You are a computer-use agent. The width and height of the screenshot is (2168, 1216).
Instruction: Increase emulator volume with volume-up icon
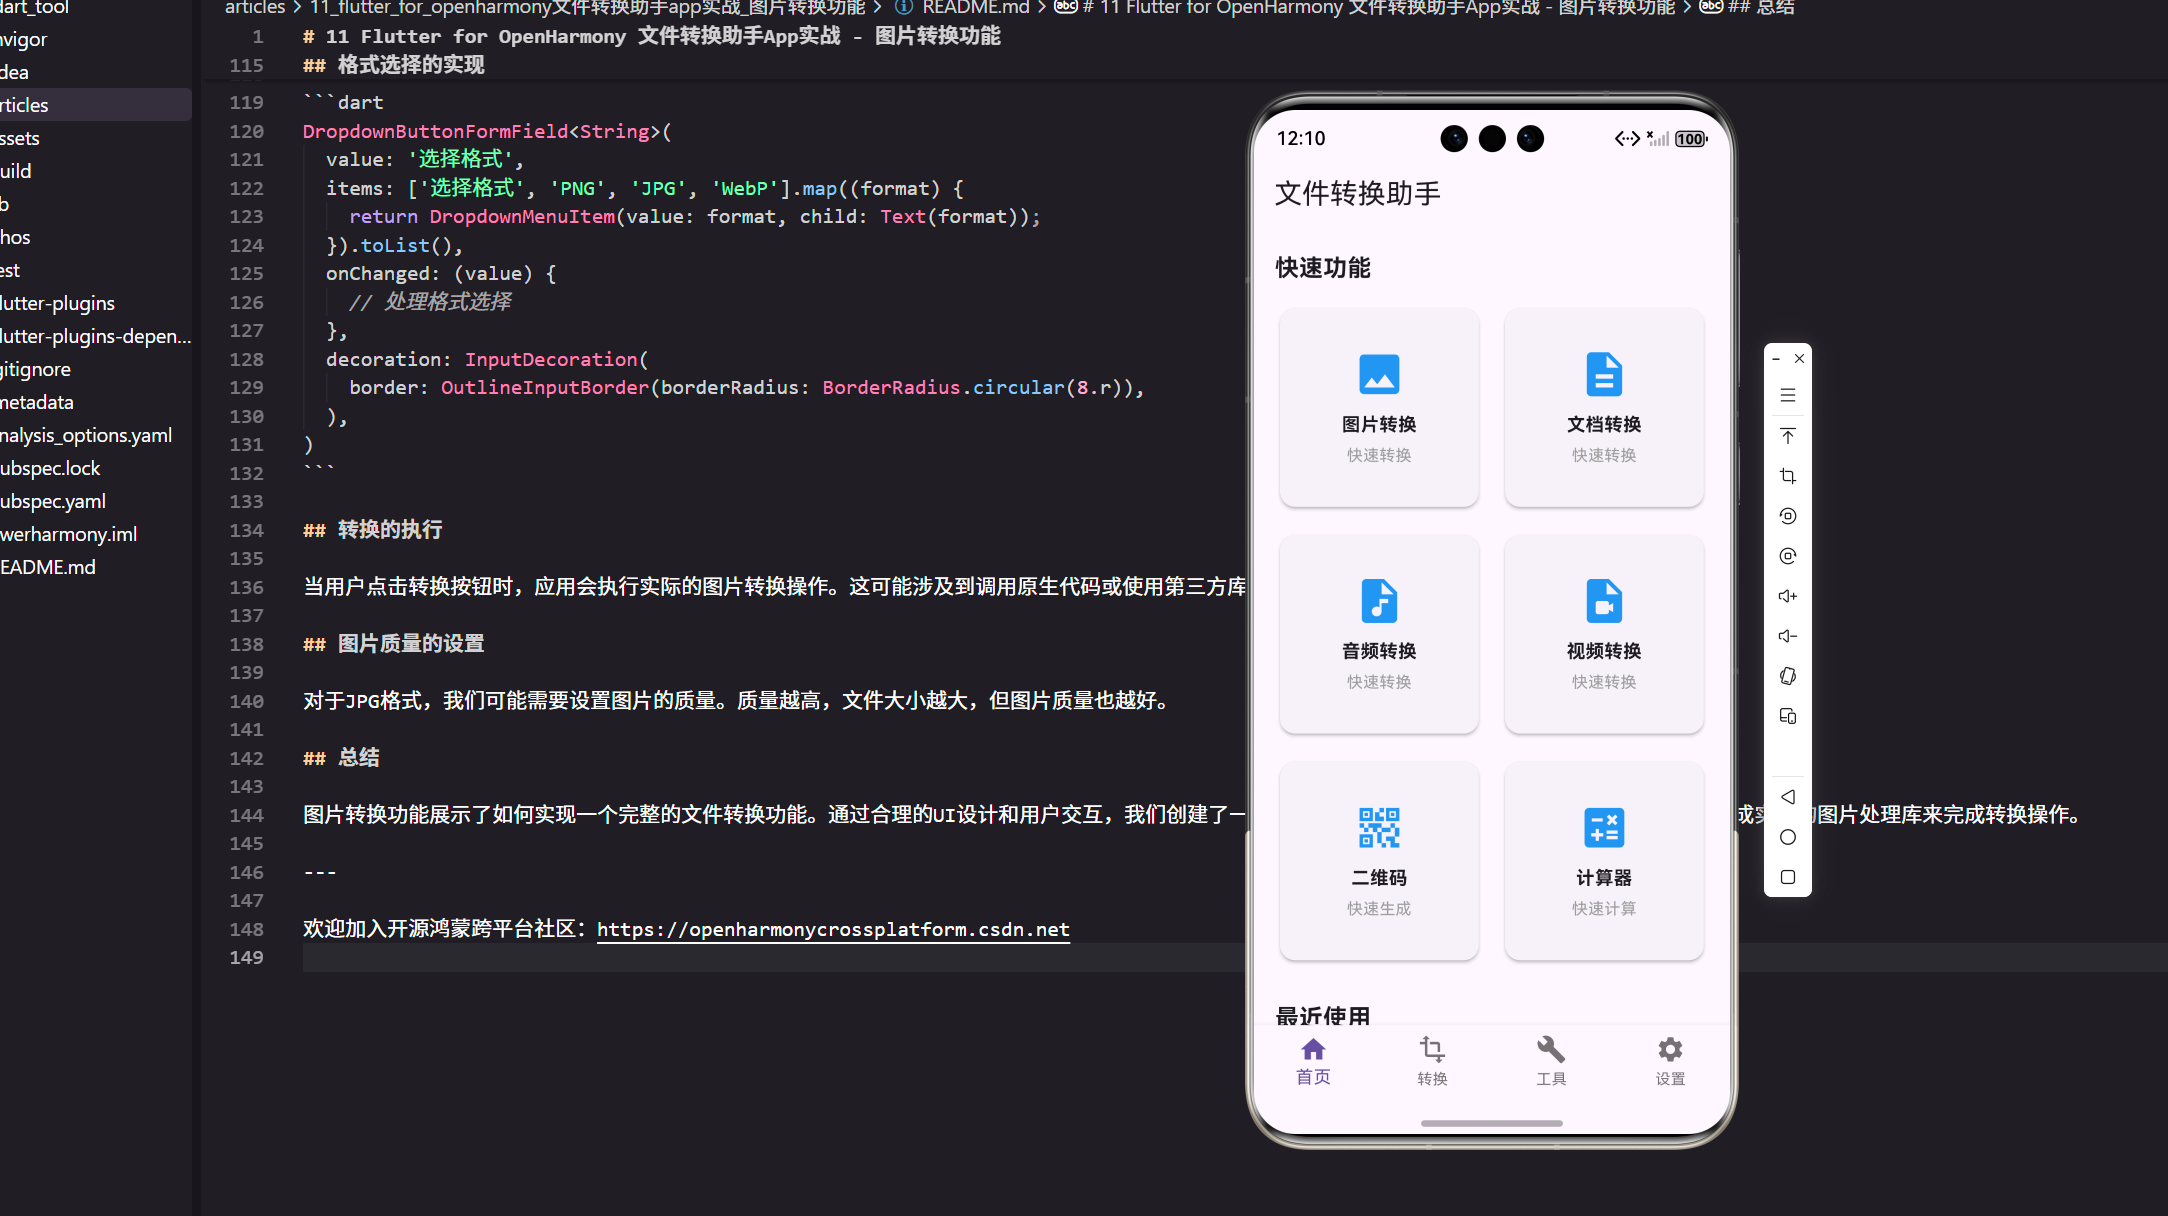(1788, 596)
